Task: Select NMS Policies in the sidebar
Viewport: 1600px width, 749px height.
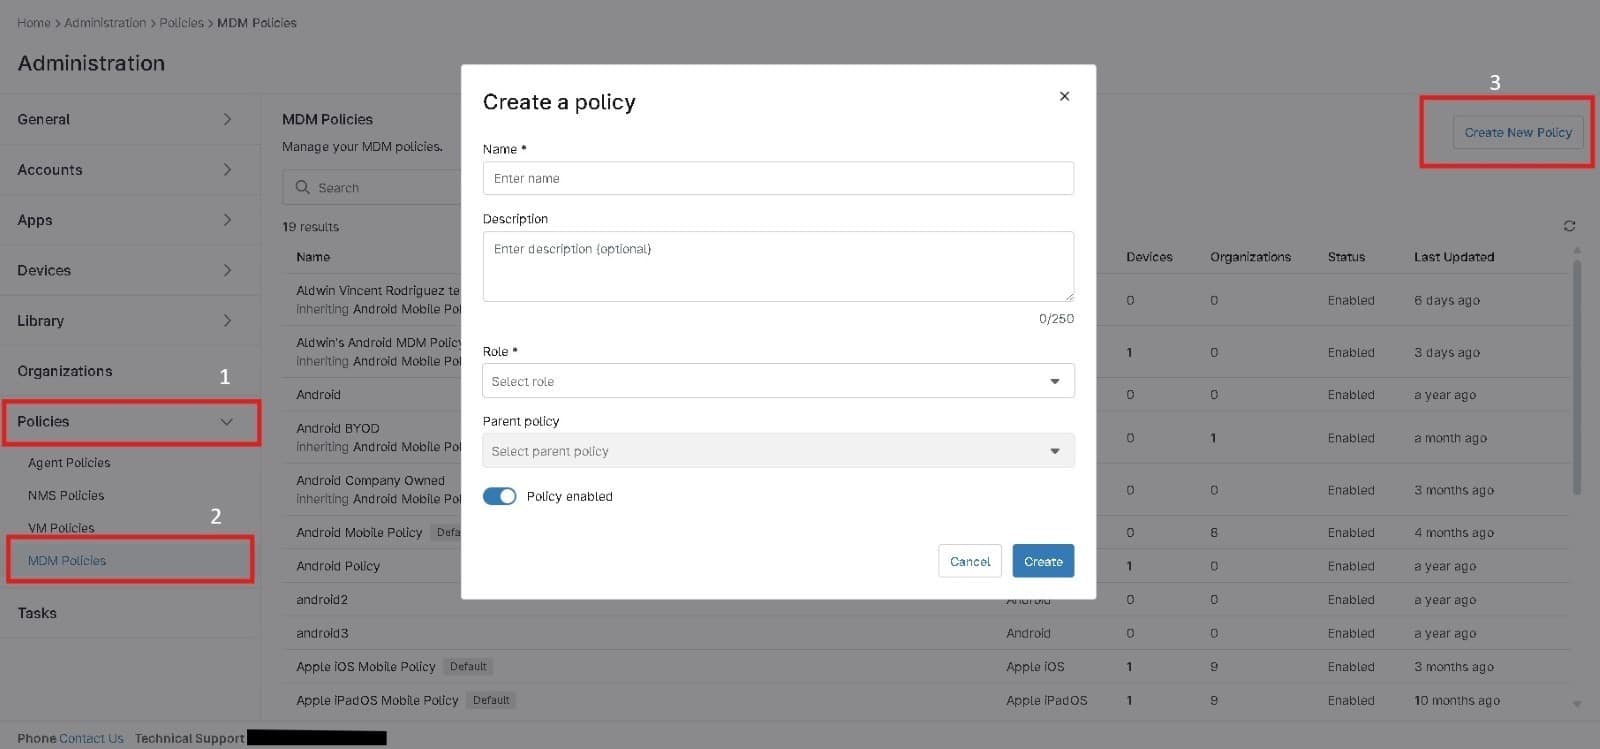Action: tap(65, 495)
